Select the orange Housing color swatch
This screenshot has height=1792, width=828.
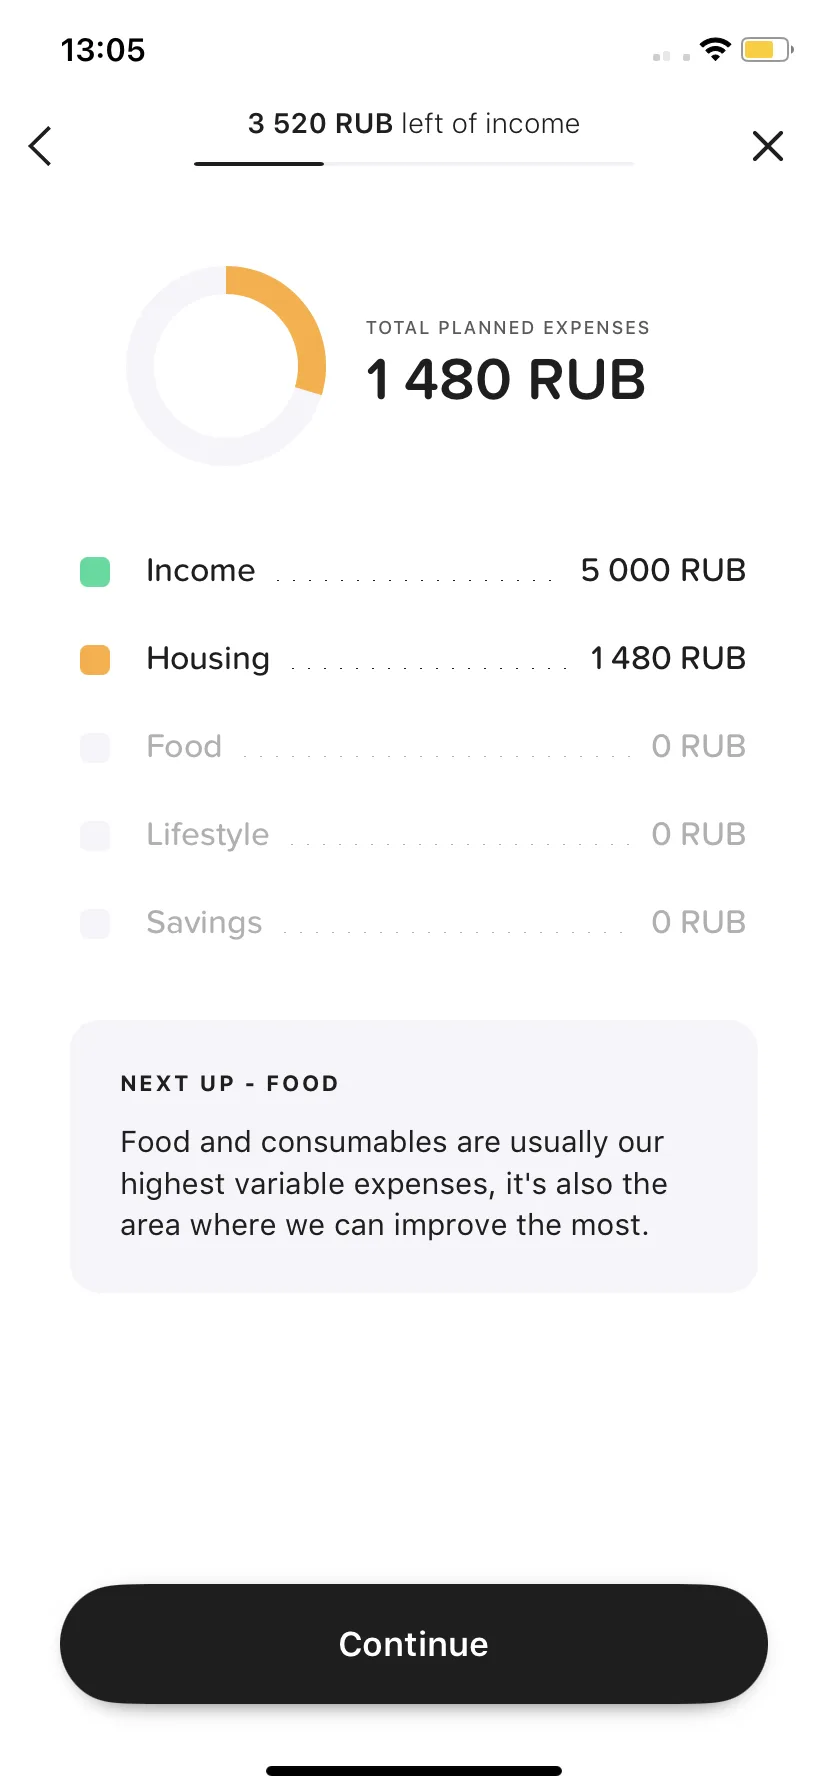[x=95, y=660]
